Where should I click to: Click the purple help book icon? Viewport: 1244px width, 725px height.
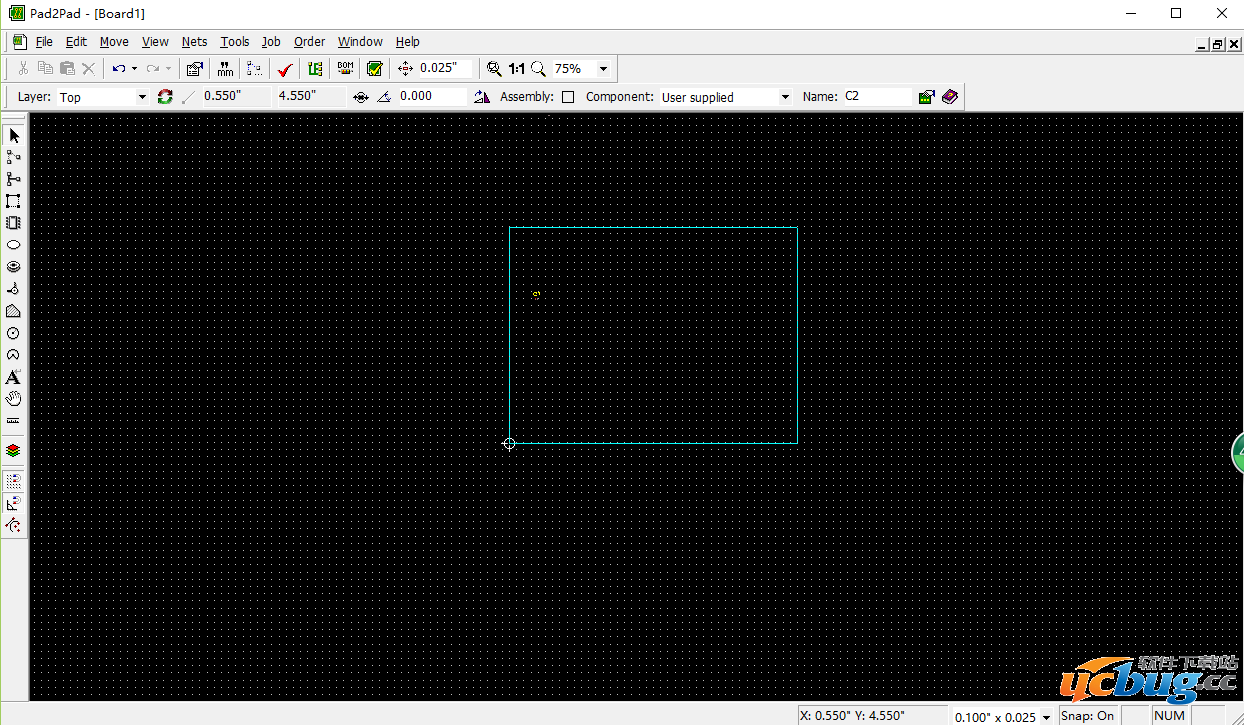(950, 97)
